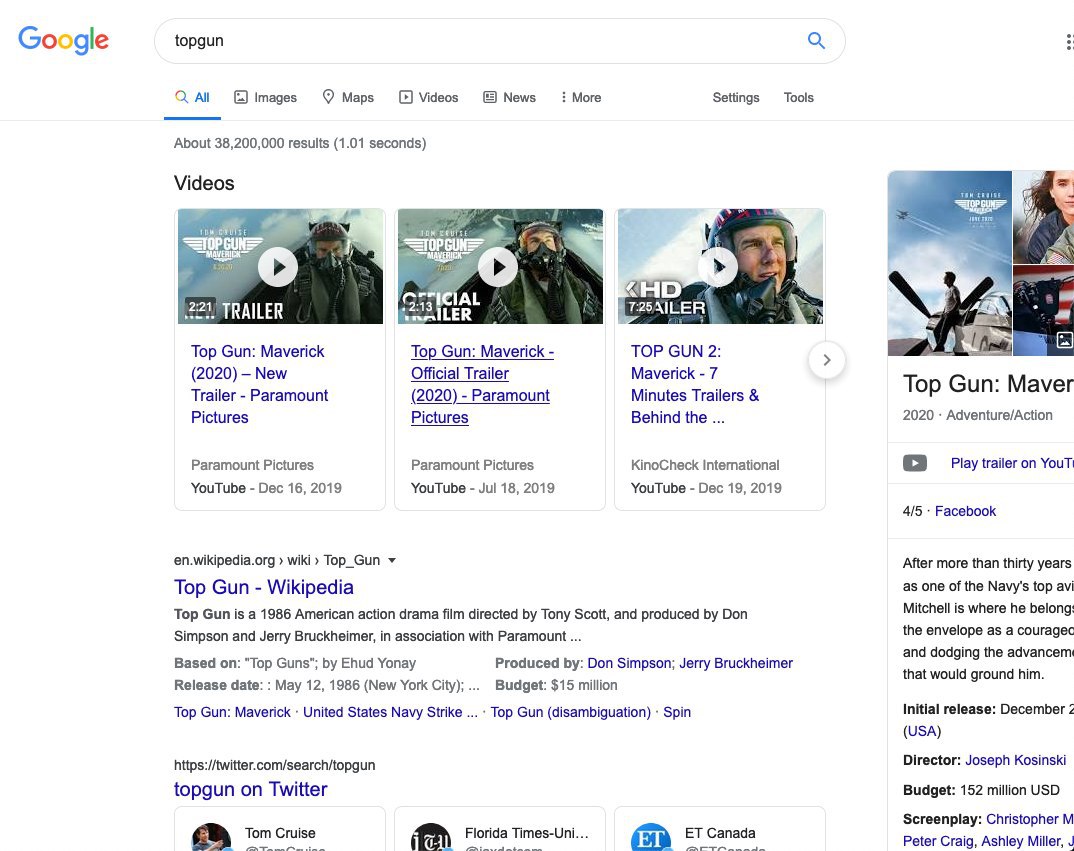Open the Top Gun: Maverick sitelink
This screenshot has height=851, width=1074.
coord(232,712)
